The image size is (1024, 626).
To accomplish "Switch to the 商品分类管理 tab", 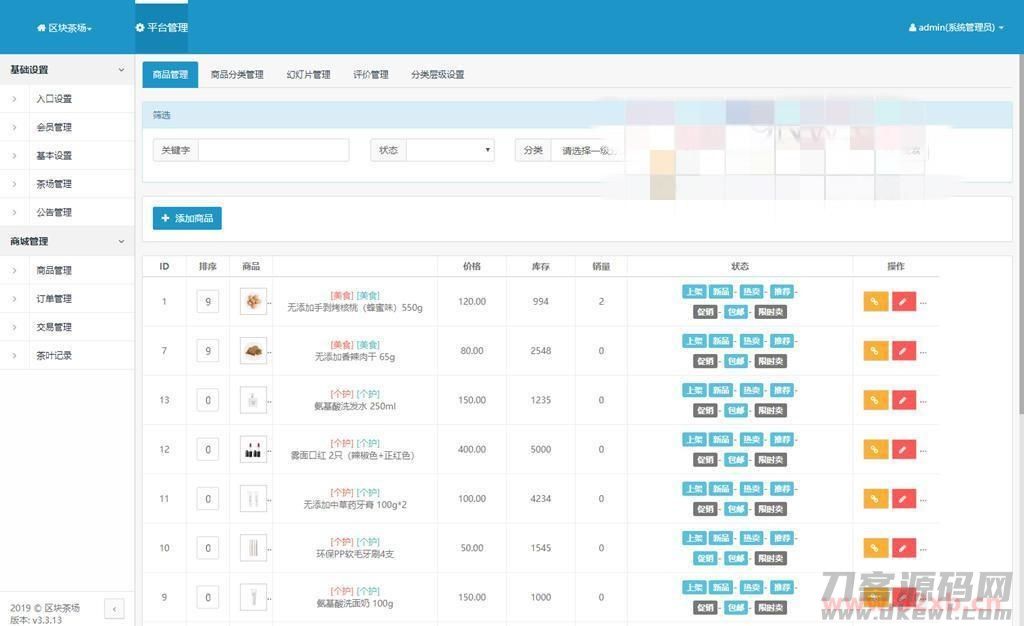I will [239, 74].
